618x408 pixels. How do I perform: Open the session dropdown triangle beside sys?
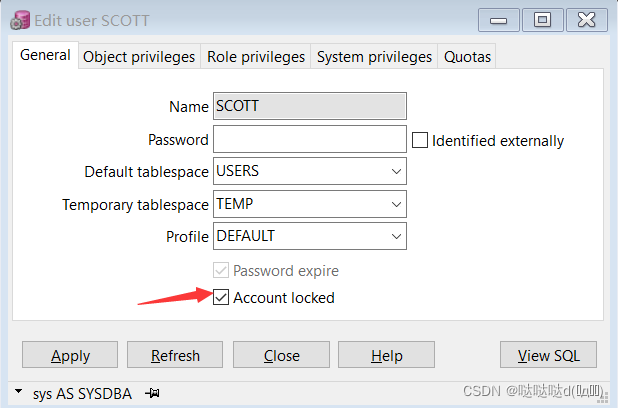tap(20, 393)
